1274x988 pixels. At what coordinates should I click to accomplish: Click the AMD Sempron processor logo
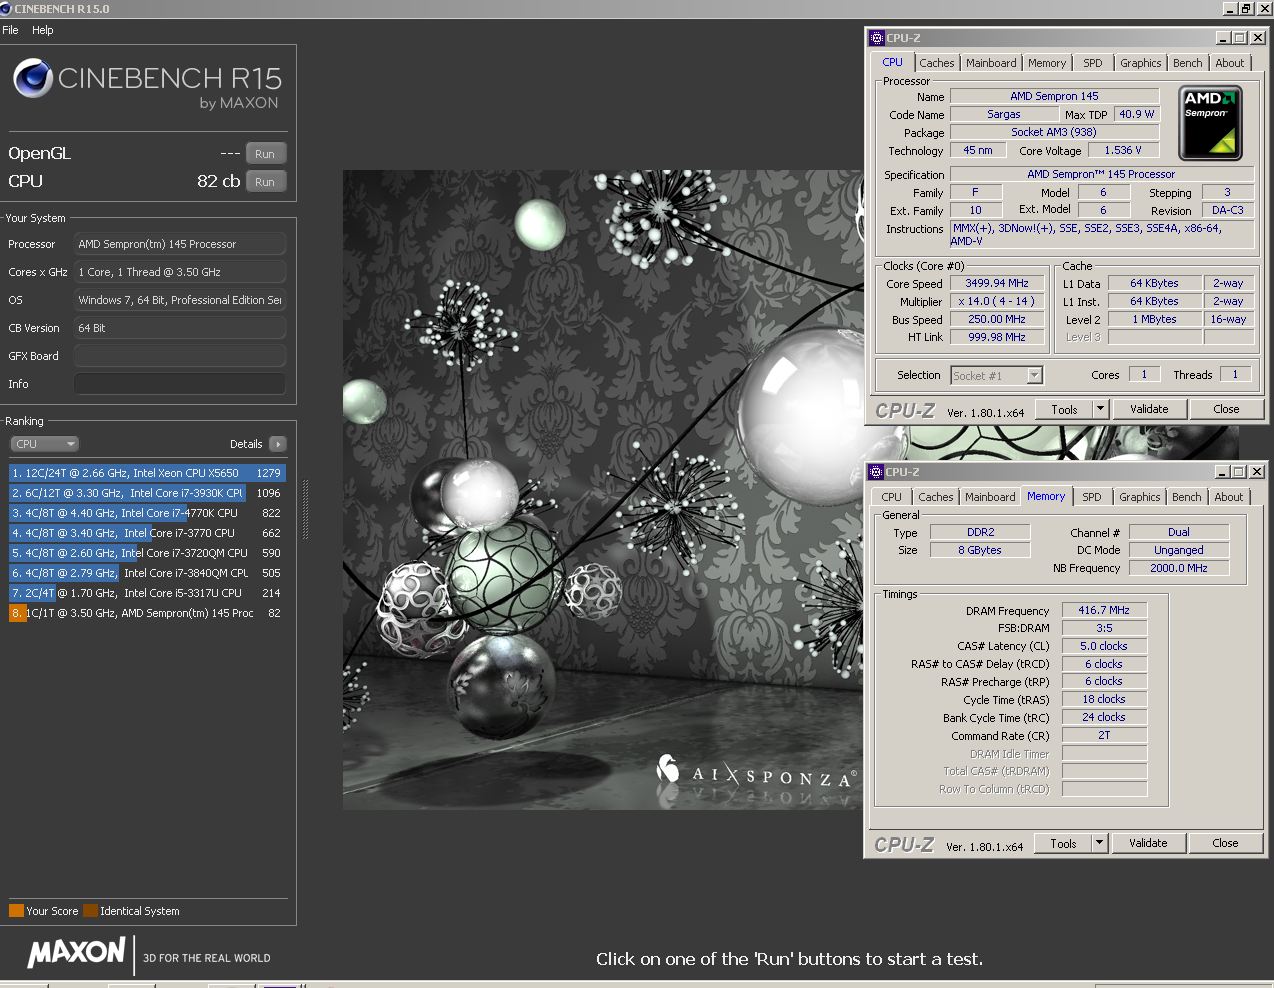tap(1210, 123)
